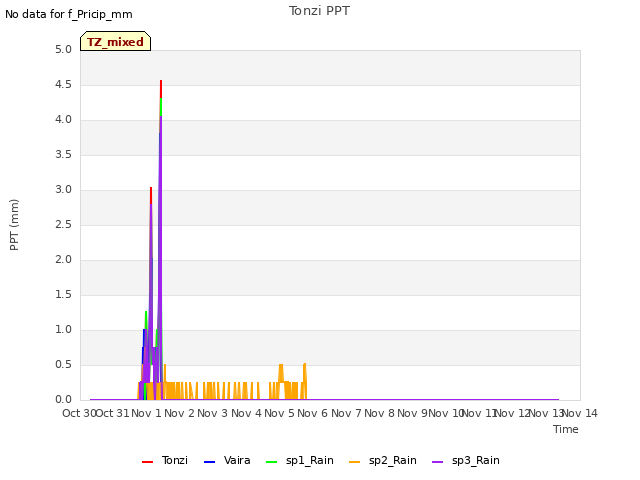Click the PPT (mm) y-axis label
The height and width of the screenshot is (480, 640).
(x=14, y=225)
